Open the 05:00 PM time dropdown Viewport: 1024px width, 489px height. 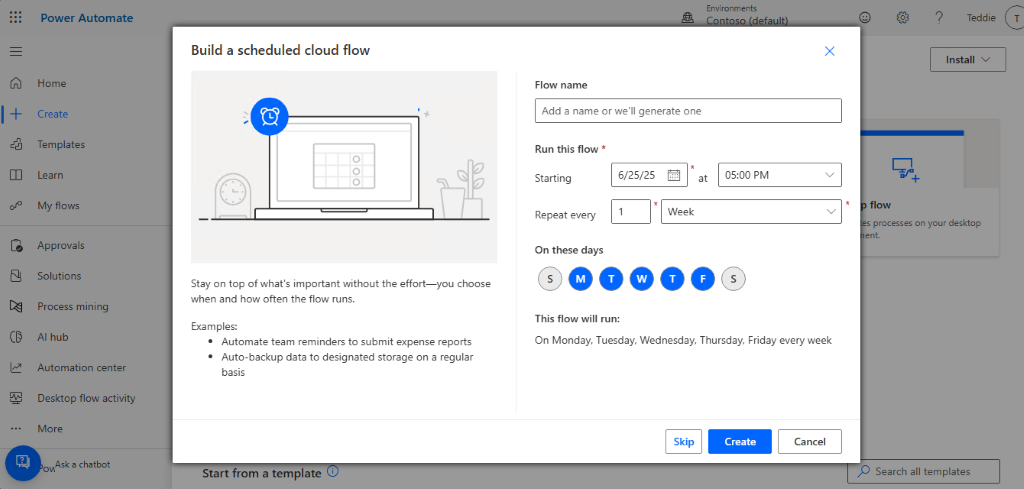tap(780, 175)
